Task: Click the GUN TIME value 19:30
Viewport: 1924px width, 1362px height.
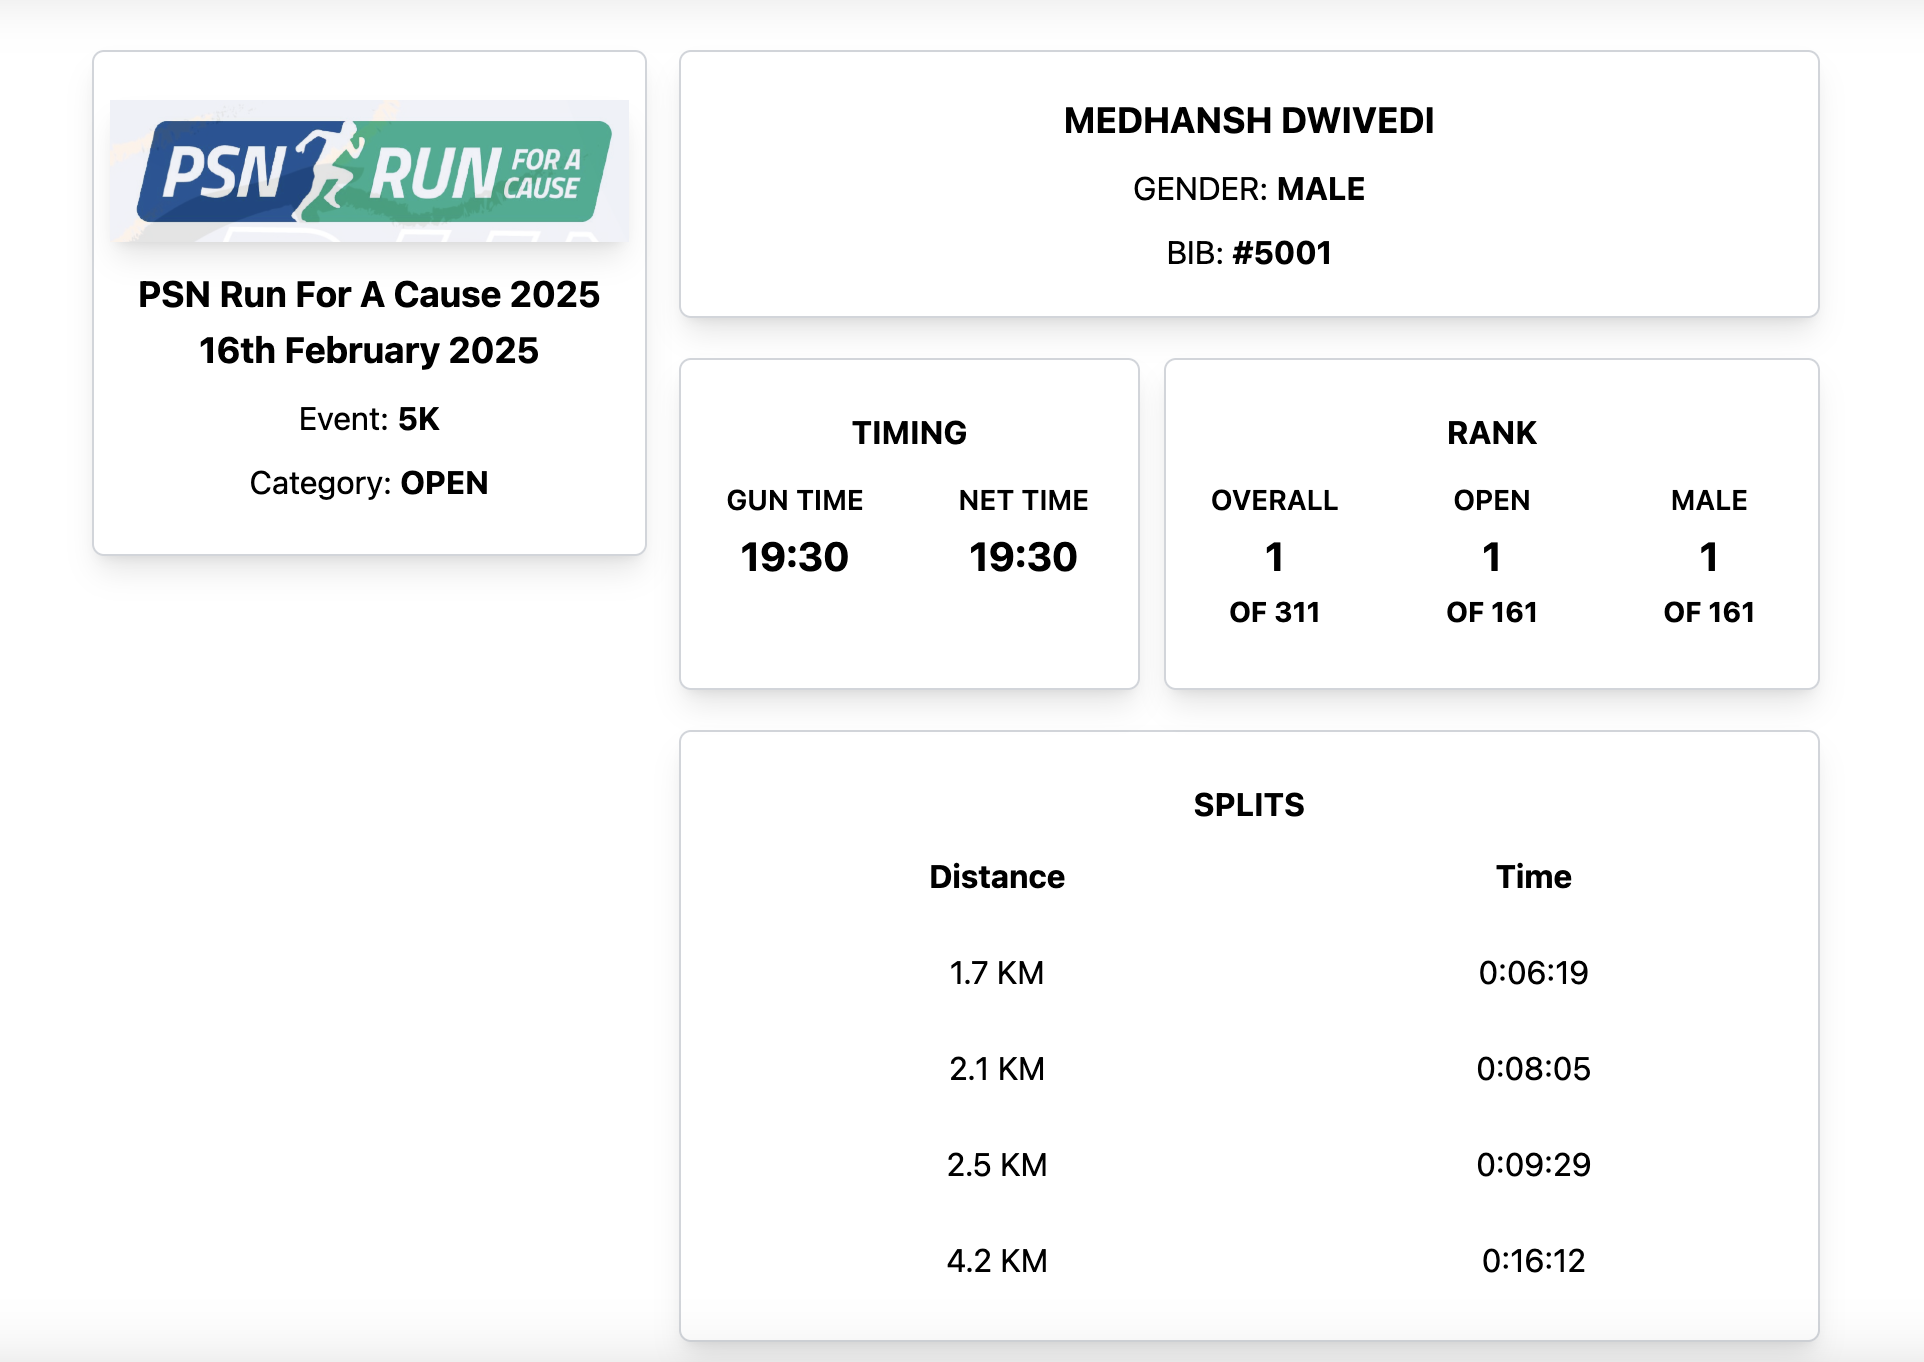Action: (x=794, y=557)
